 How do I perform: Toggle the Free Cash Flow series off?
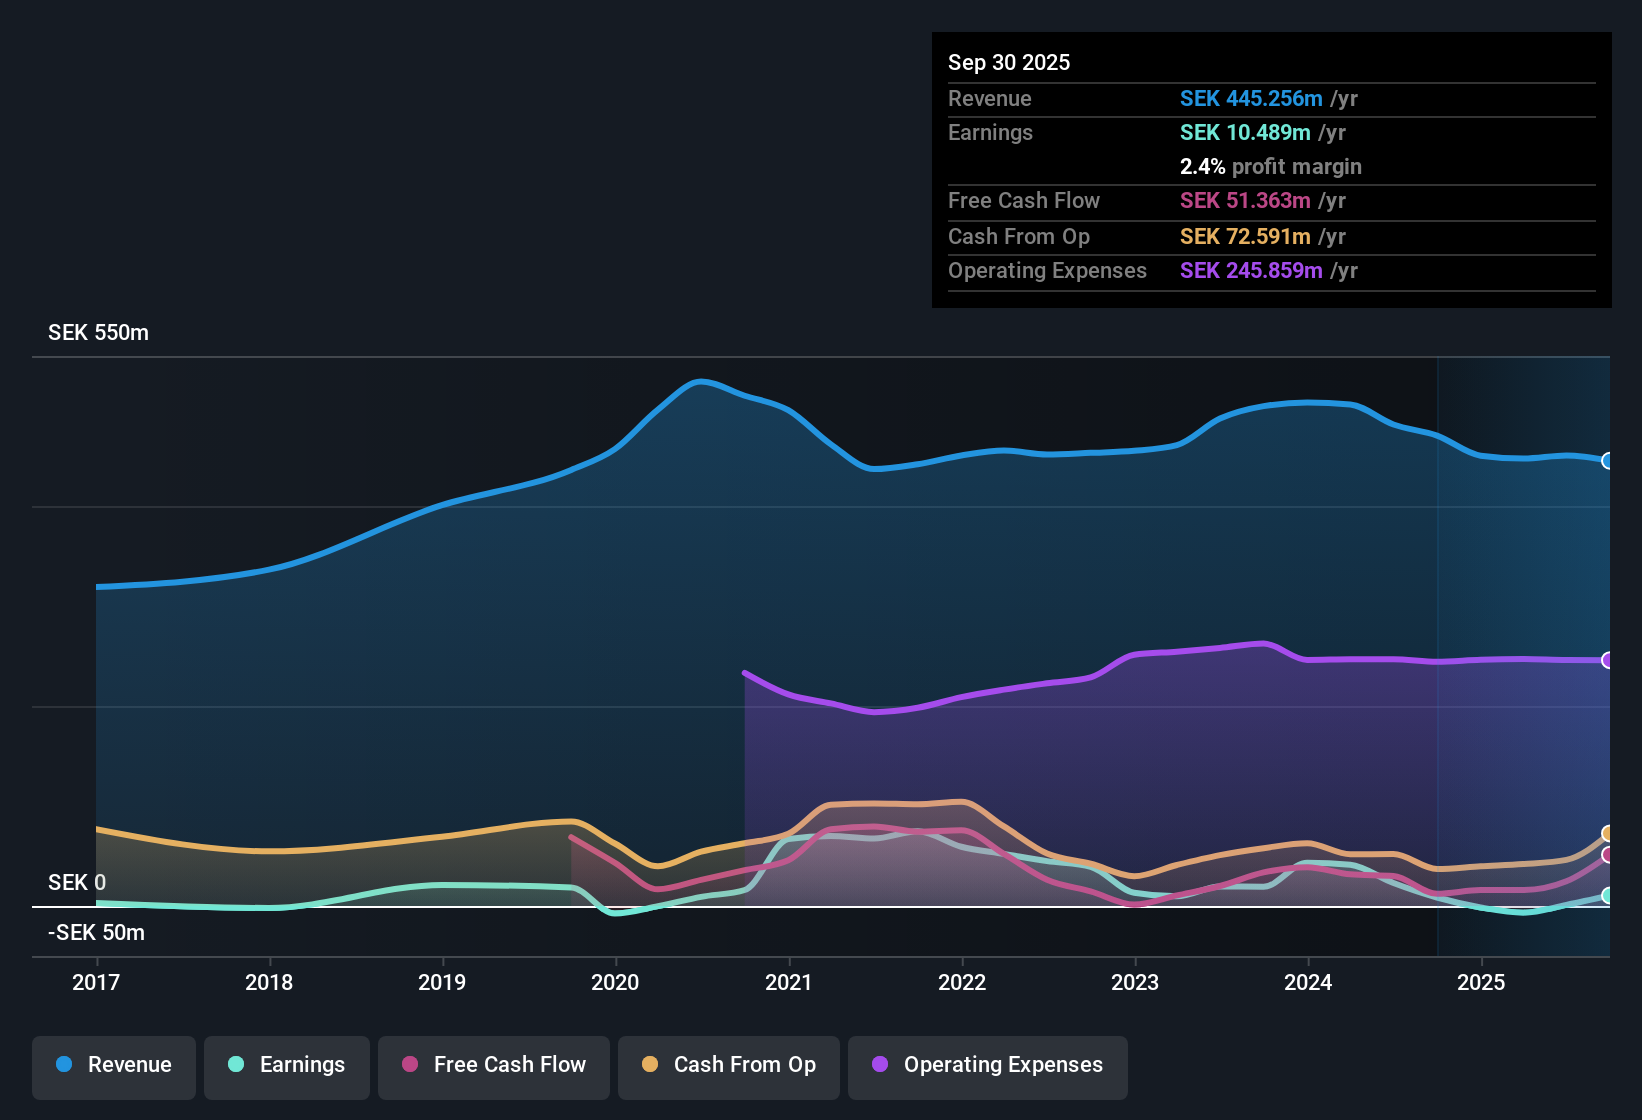(493, 1065)
